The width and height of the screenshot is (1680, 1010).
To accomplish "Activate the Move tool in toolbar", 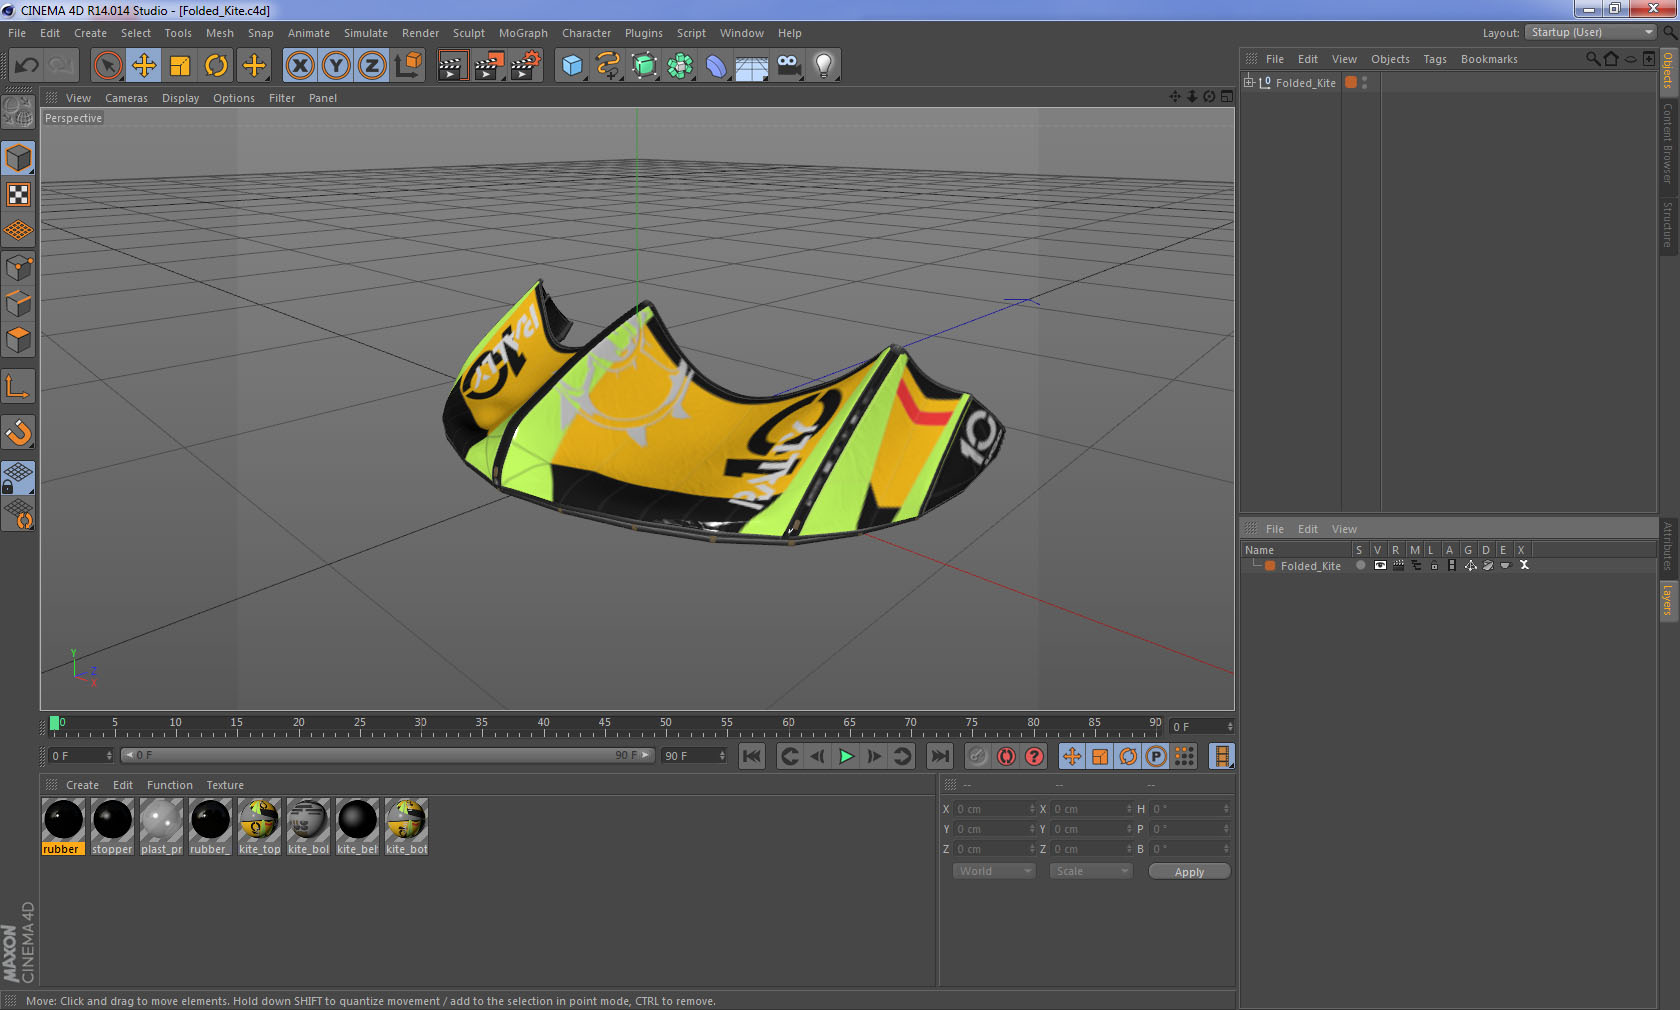I will [144, 66].
